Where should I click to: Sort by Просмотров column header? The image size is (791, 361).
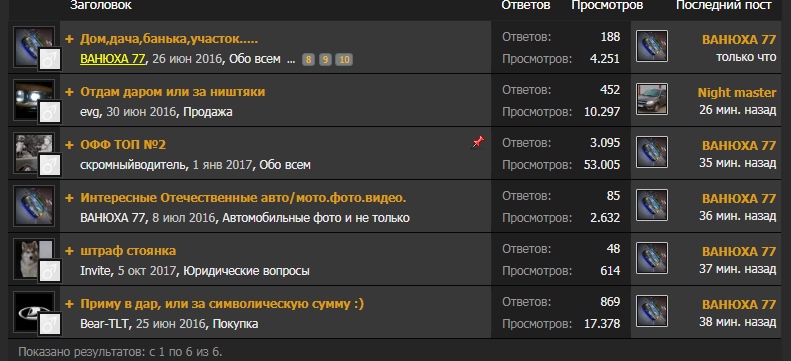(607, 6)
